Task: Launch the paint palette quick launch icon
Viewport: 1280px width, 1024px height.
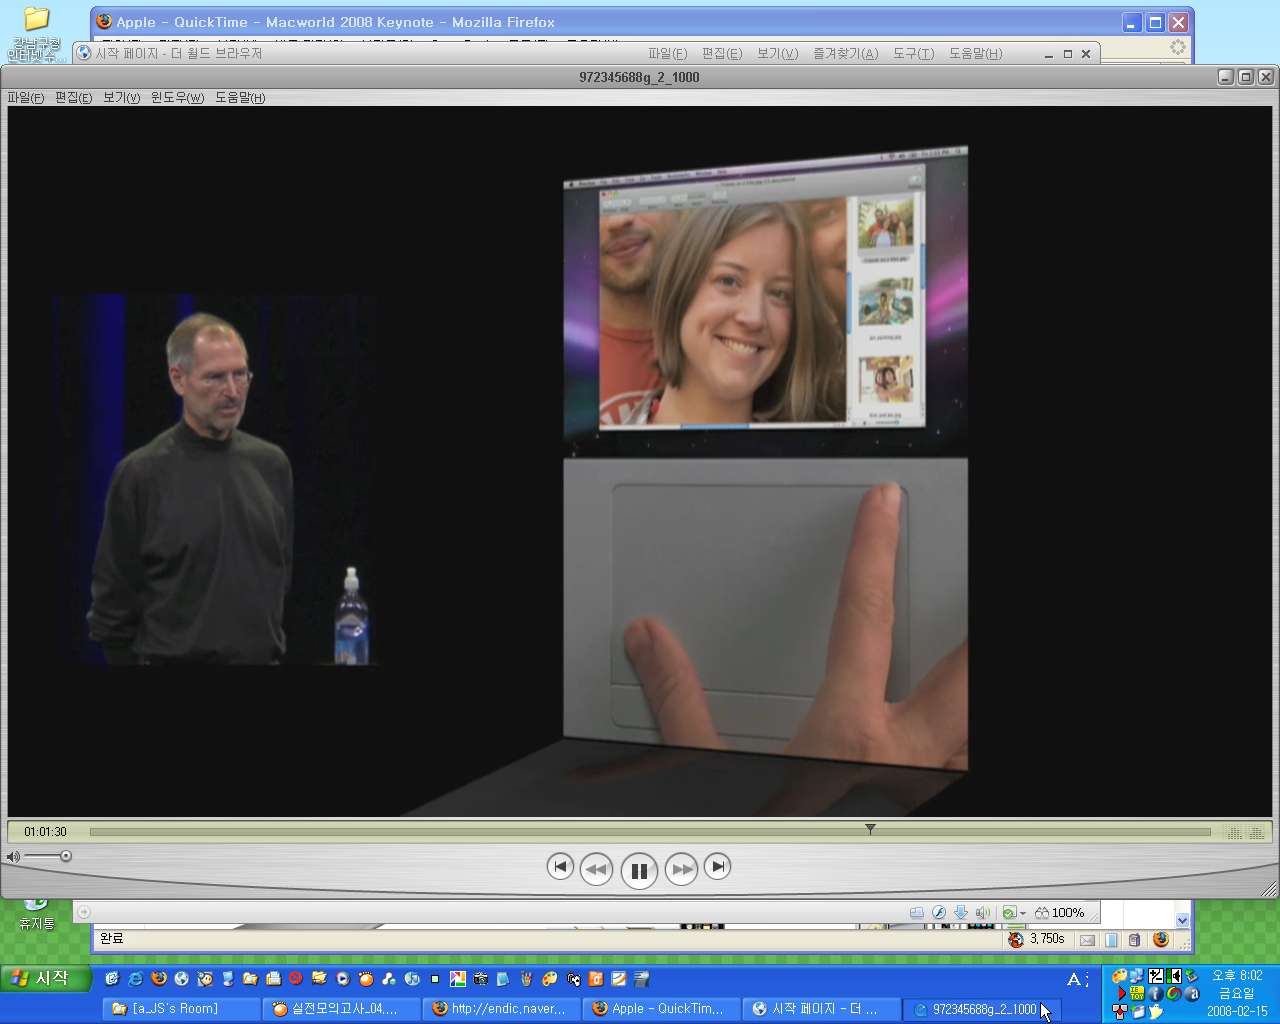Action: click(x=550, y=979)
